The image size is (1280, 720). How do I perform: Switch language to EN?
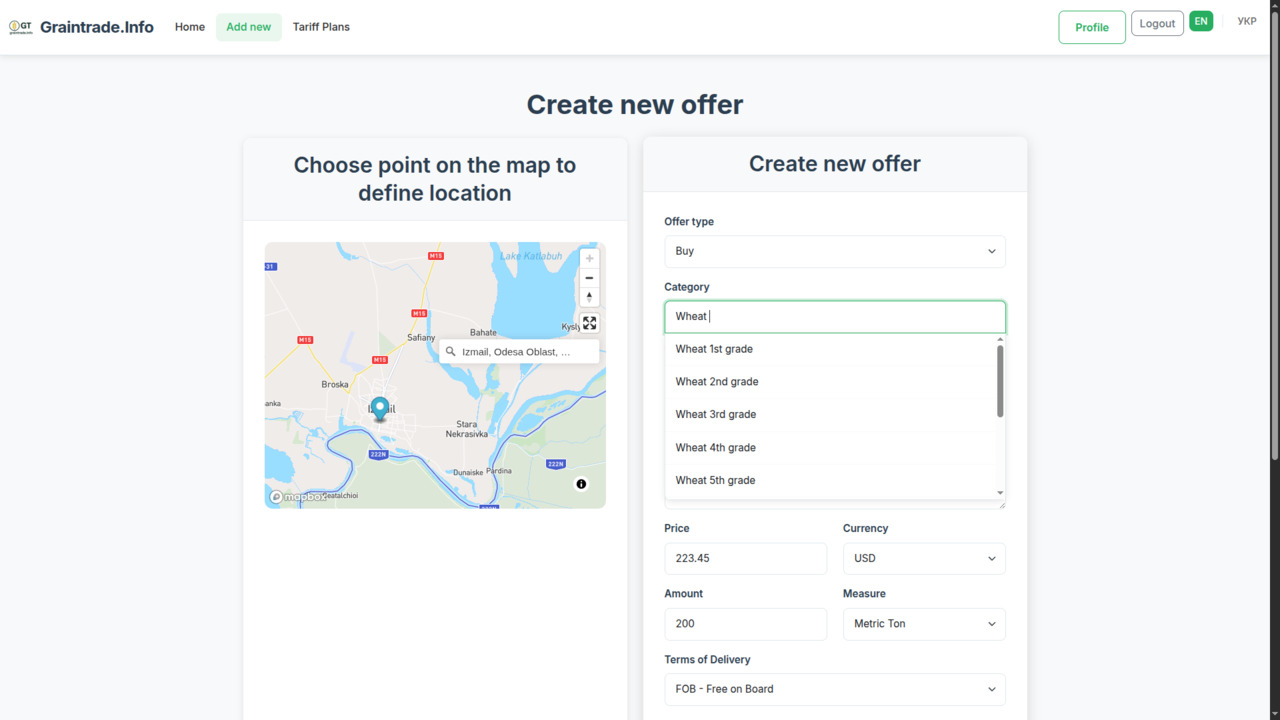[1201, 21]
